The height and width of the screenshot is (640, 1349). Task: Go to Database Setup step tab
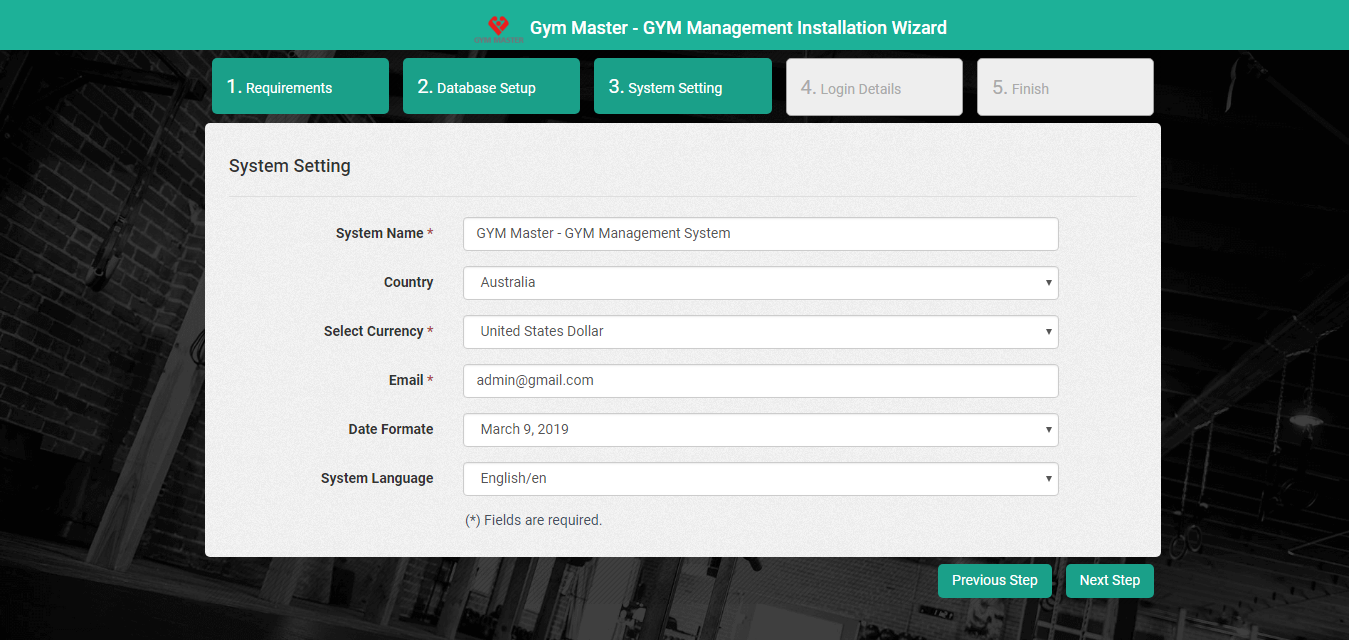491,87
